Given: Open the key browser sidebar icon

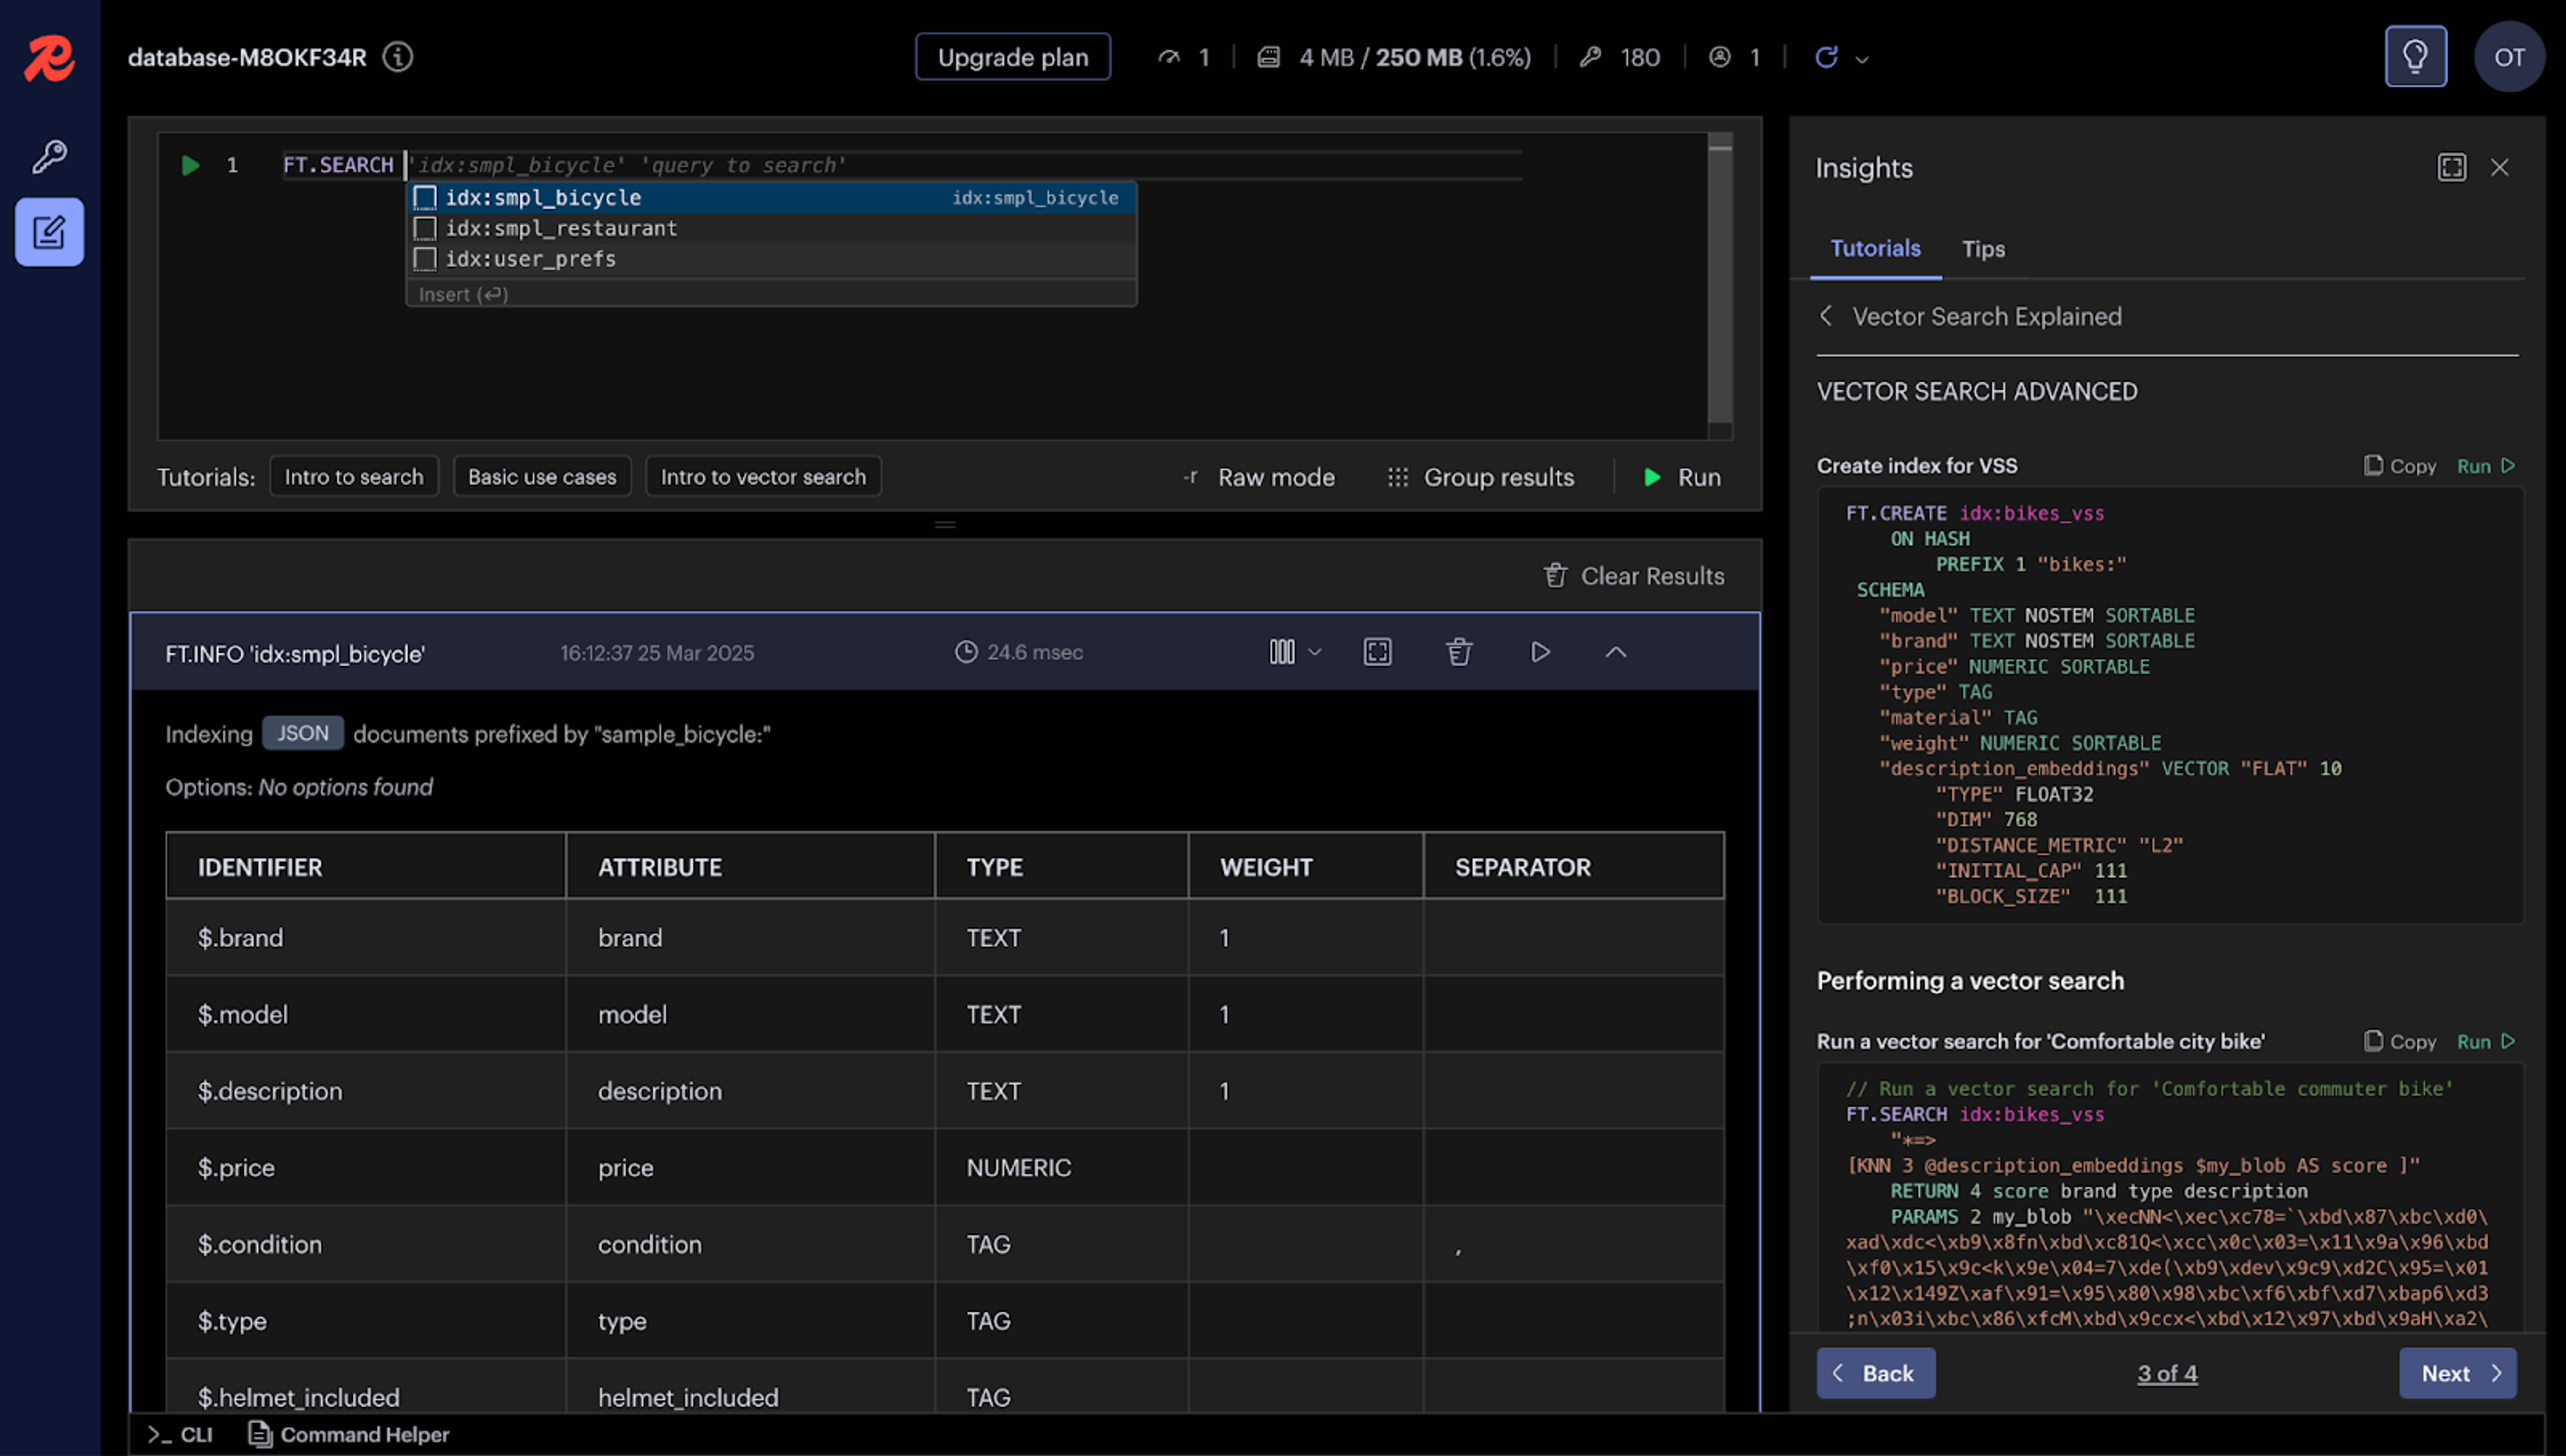Looking at the screenshot, I should pyautogui.click(x=49, y=156).
